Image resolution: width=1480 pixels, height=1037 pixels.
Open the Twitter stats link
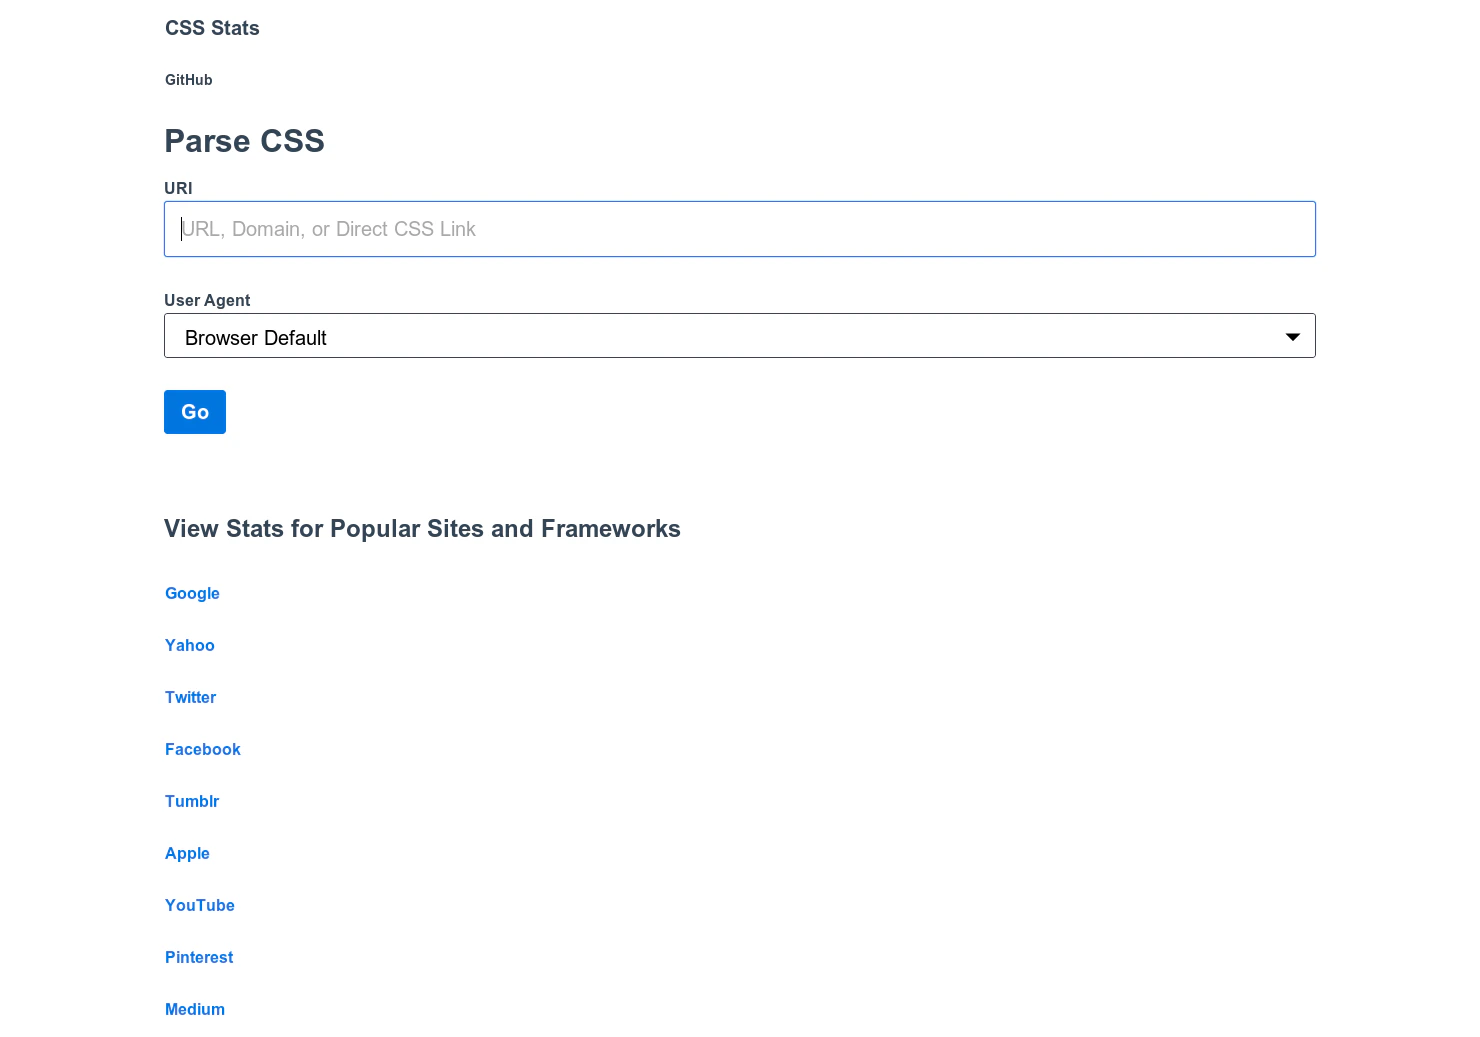(x=190, y=697)
